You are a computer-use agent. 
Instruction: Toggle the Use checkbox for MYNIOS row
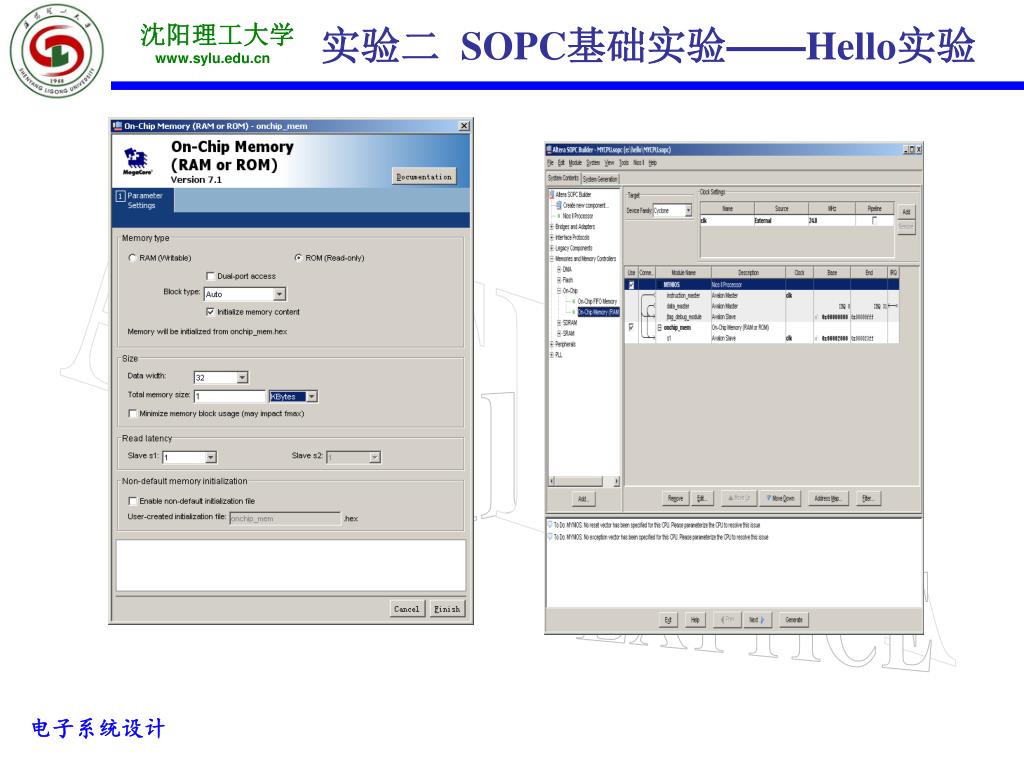click(x=631, y=285)
